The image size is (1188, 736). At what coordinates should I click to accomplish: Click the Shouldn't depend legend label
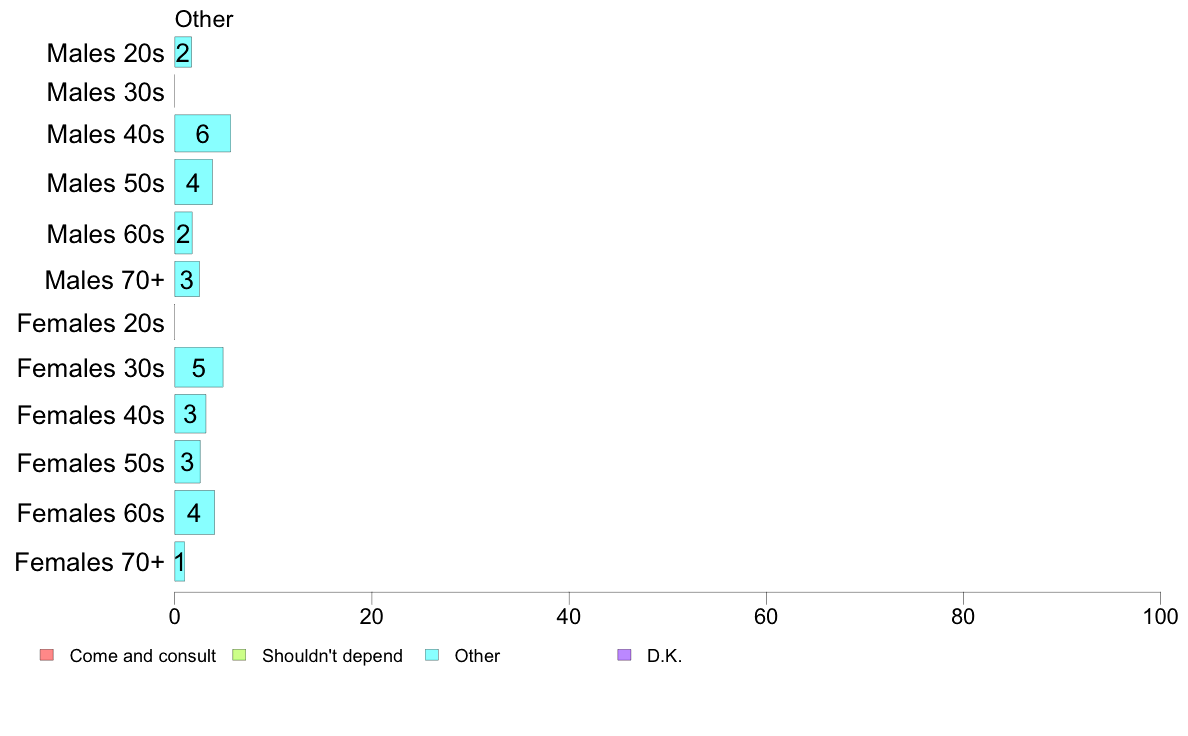(332, 656)
